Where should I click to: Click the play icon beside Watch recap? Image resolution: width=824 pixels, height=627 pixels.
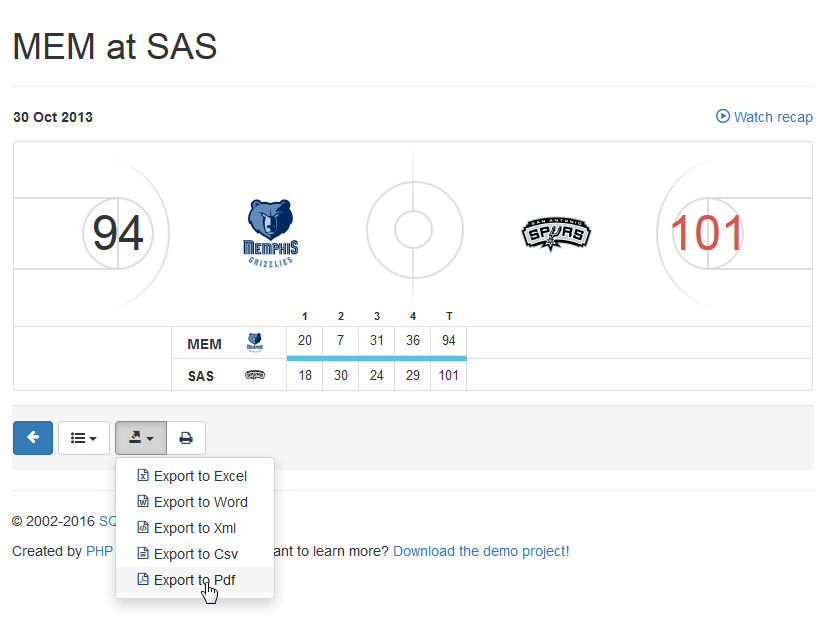pyautogui.click(x=723, y=116)
